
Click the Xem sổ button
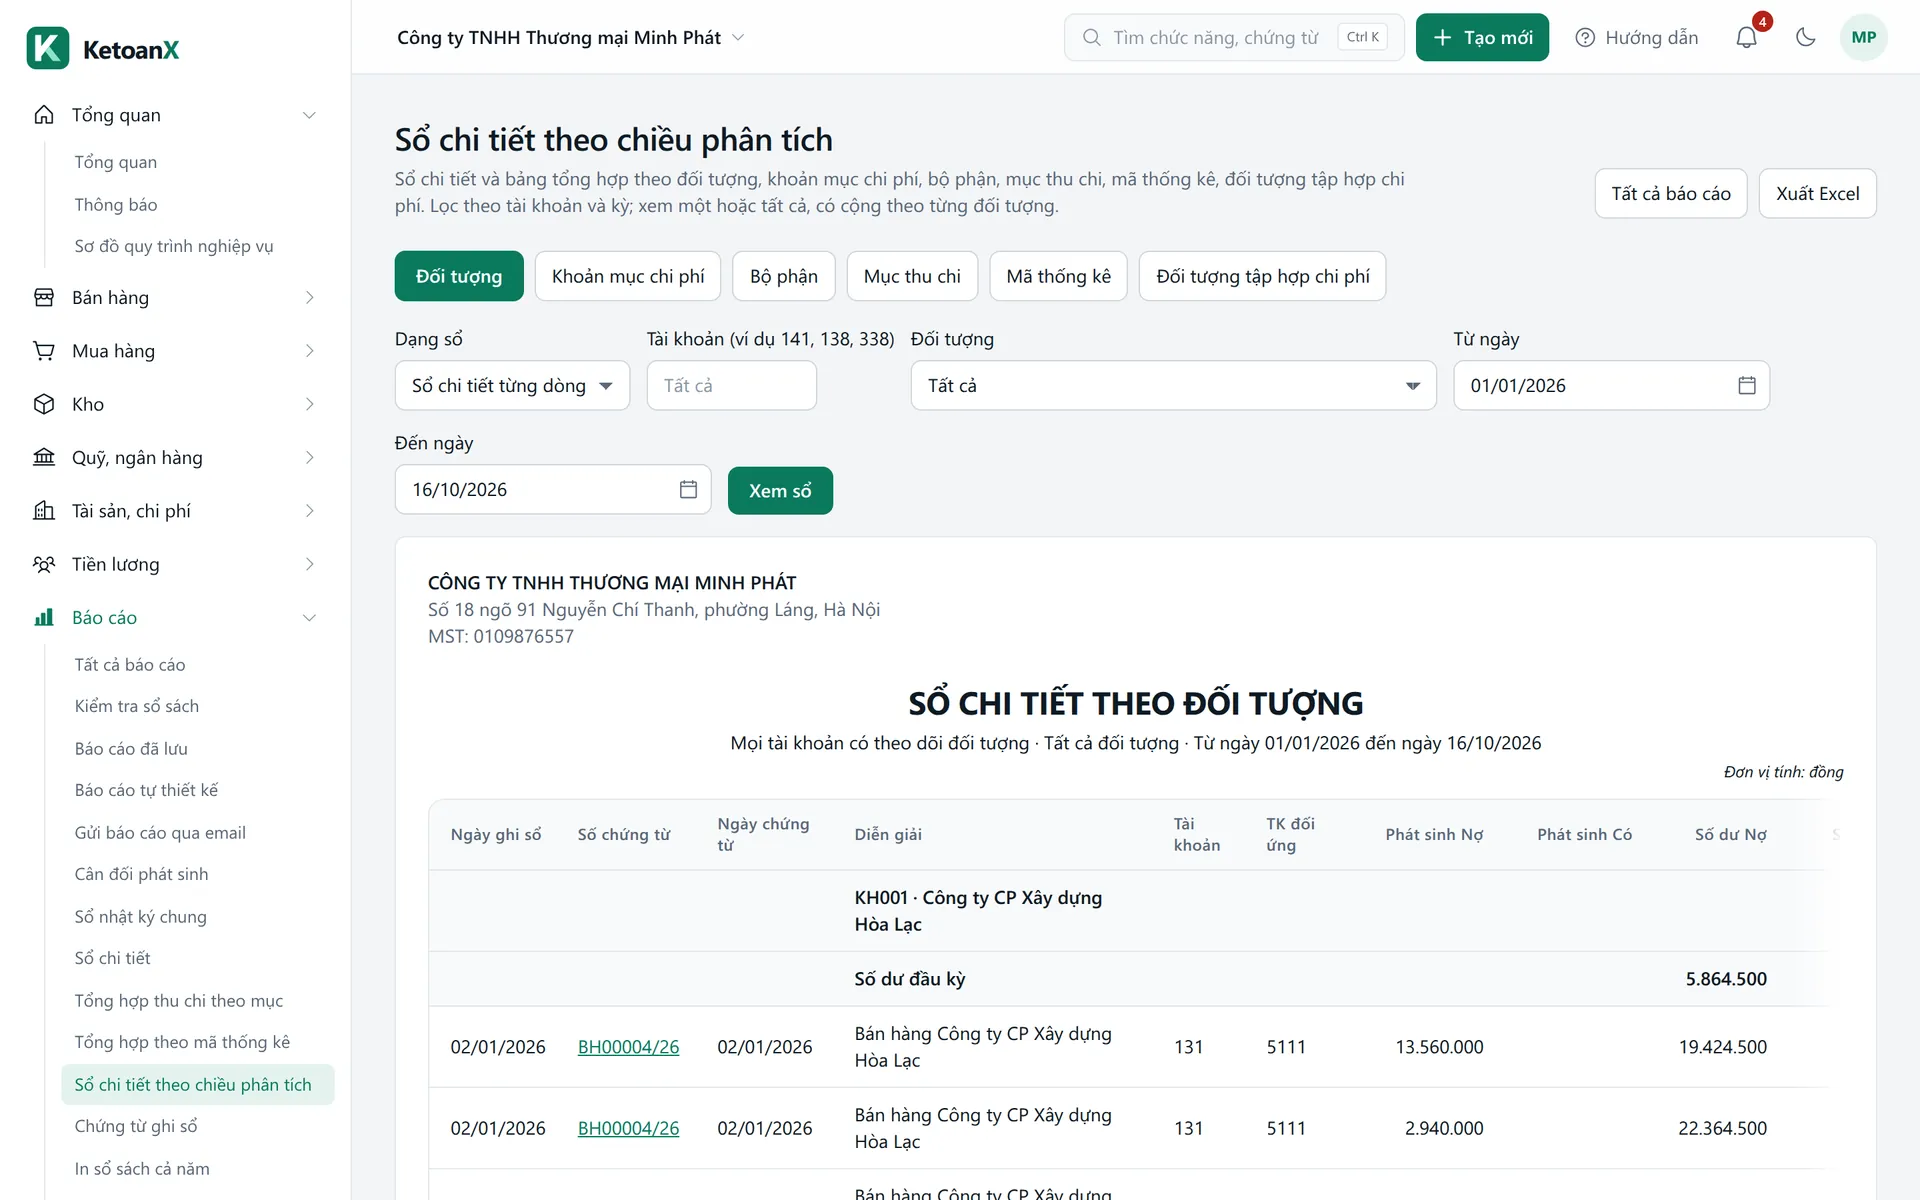780,491
